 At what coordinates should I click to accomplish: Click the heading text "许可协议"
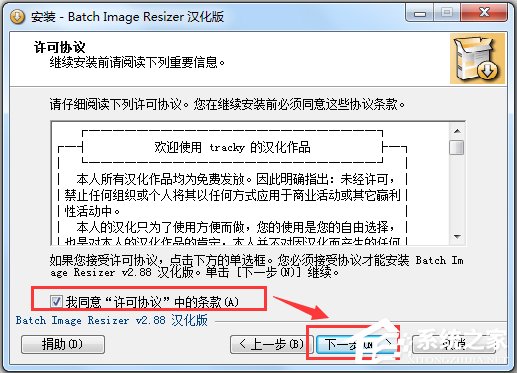click(60, 47)
